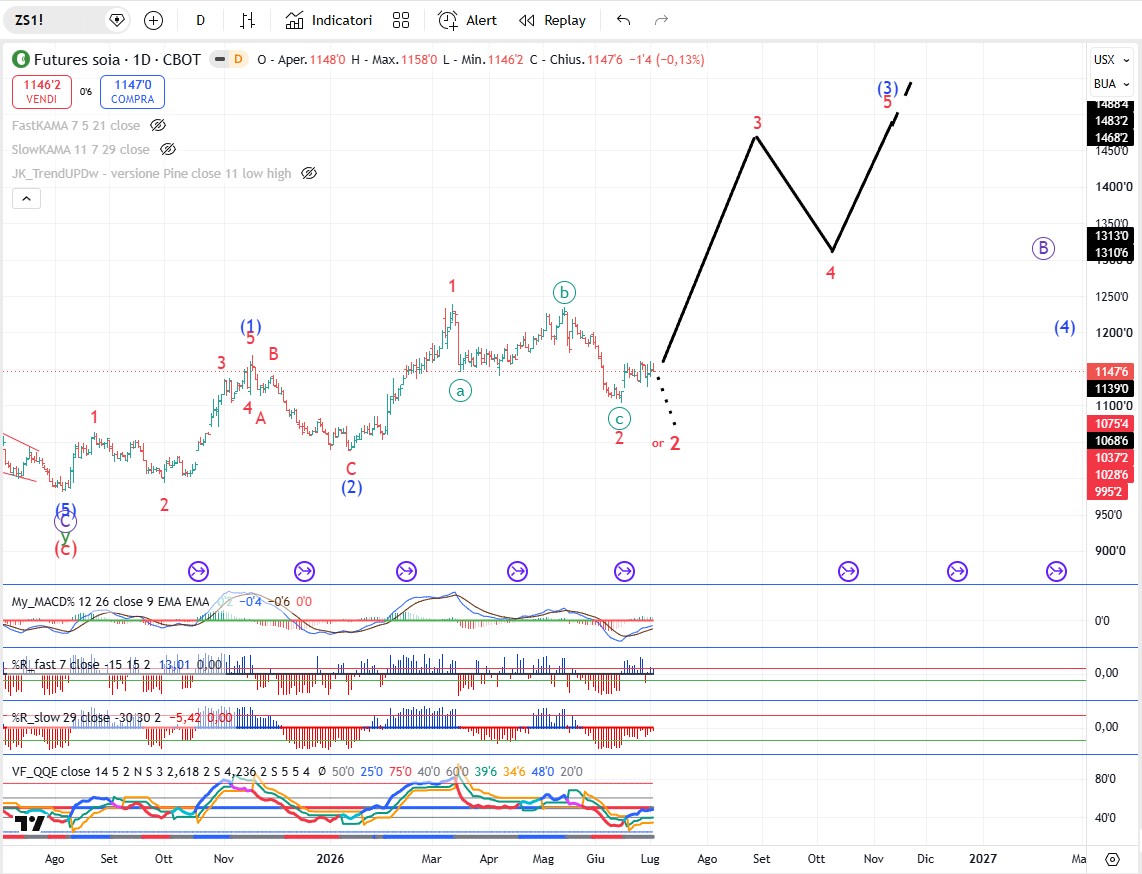1142x874 pixels.
Task: Open chart settings gear icon bottom right
Action: (x=1112, y=859)
